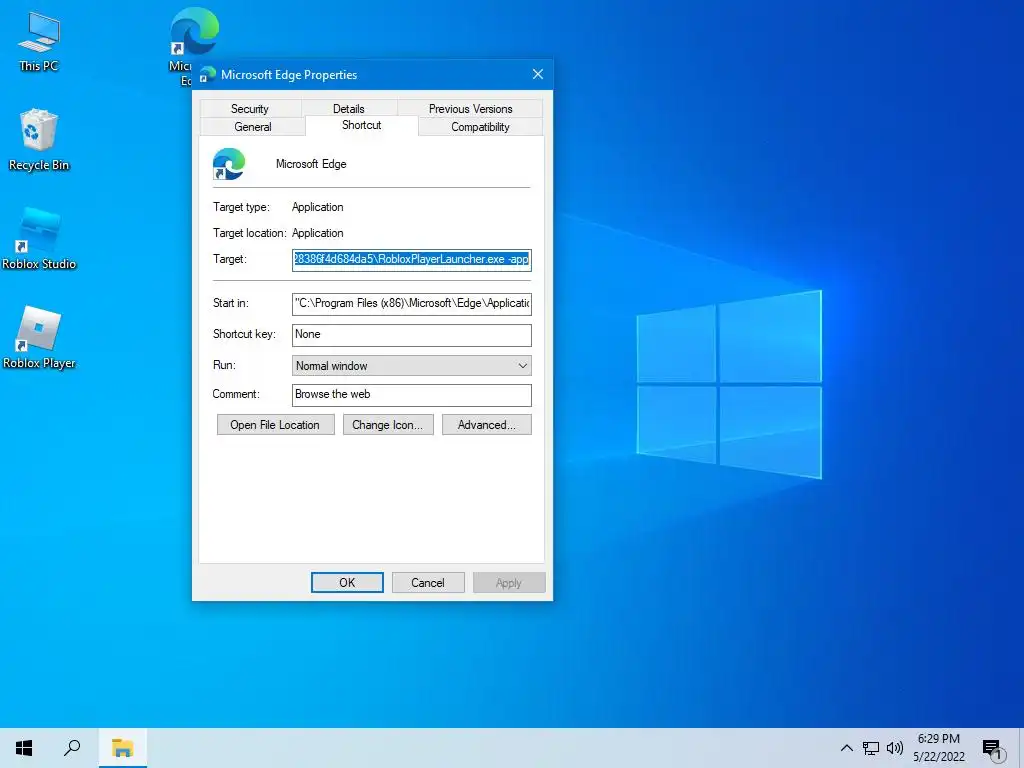Confirm the dialog with OK

pyautogui.click(x=347, y=583)
